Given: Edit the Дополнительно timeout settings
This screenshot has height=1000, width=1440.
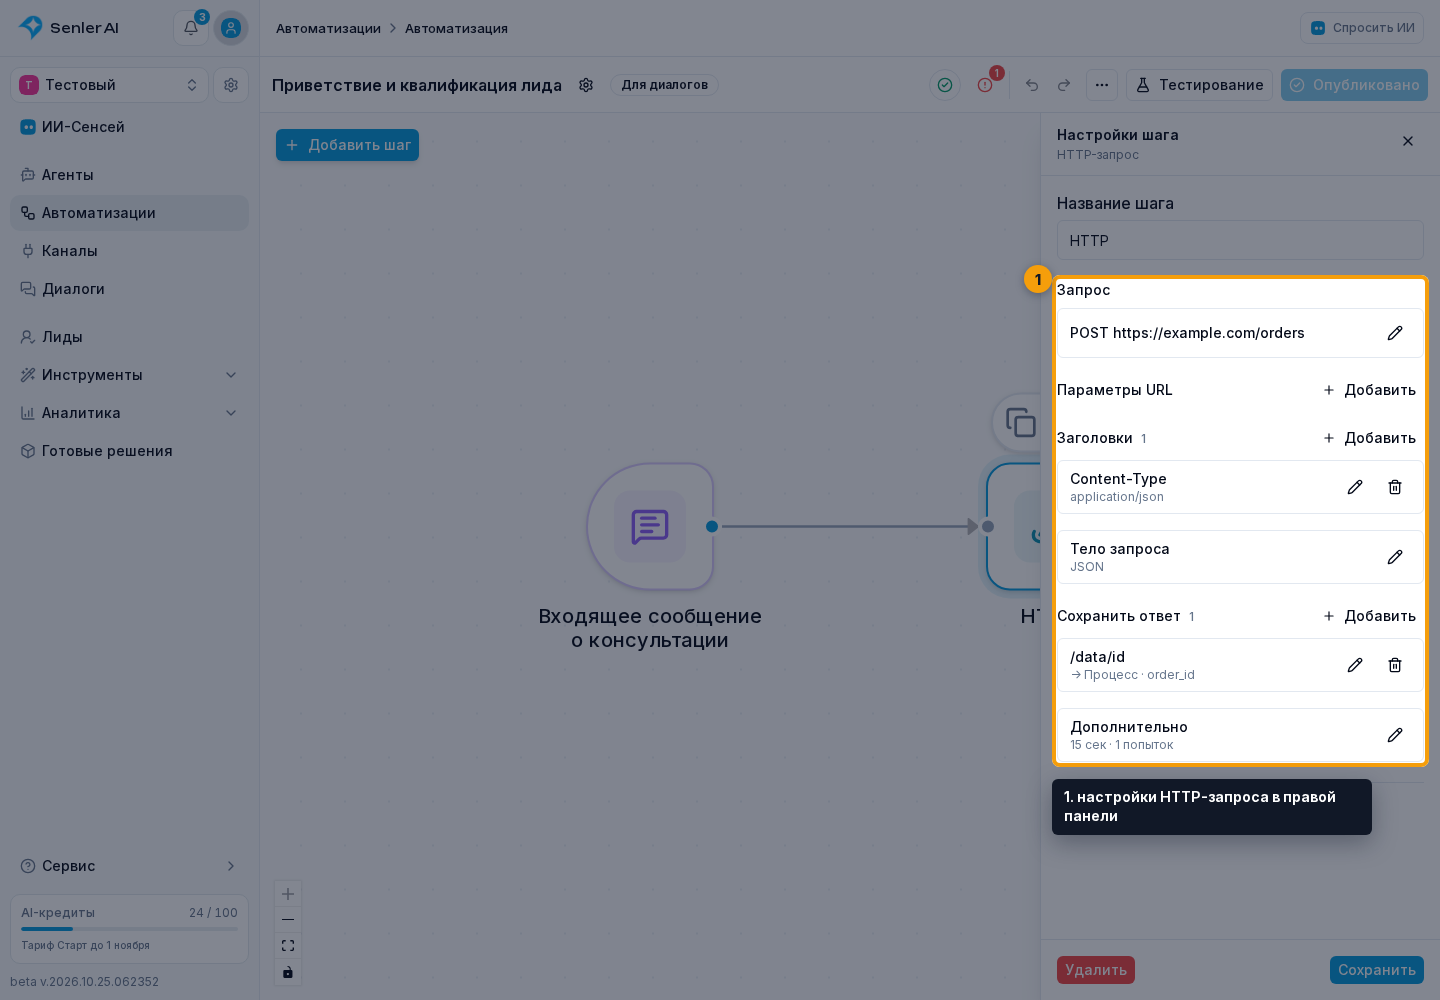Looking at the screenshot, I should [x=1395, y=735].
